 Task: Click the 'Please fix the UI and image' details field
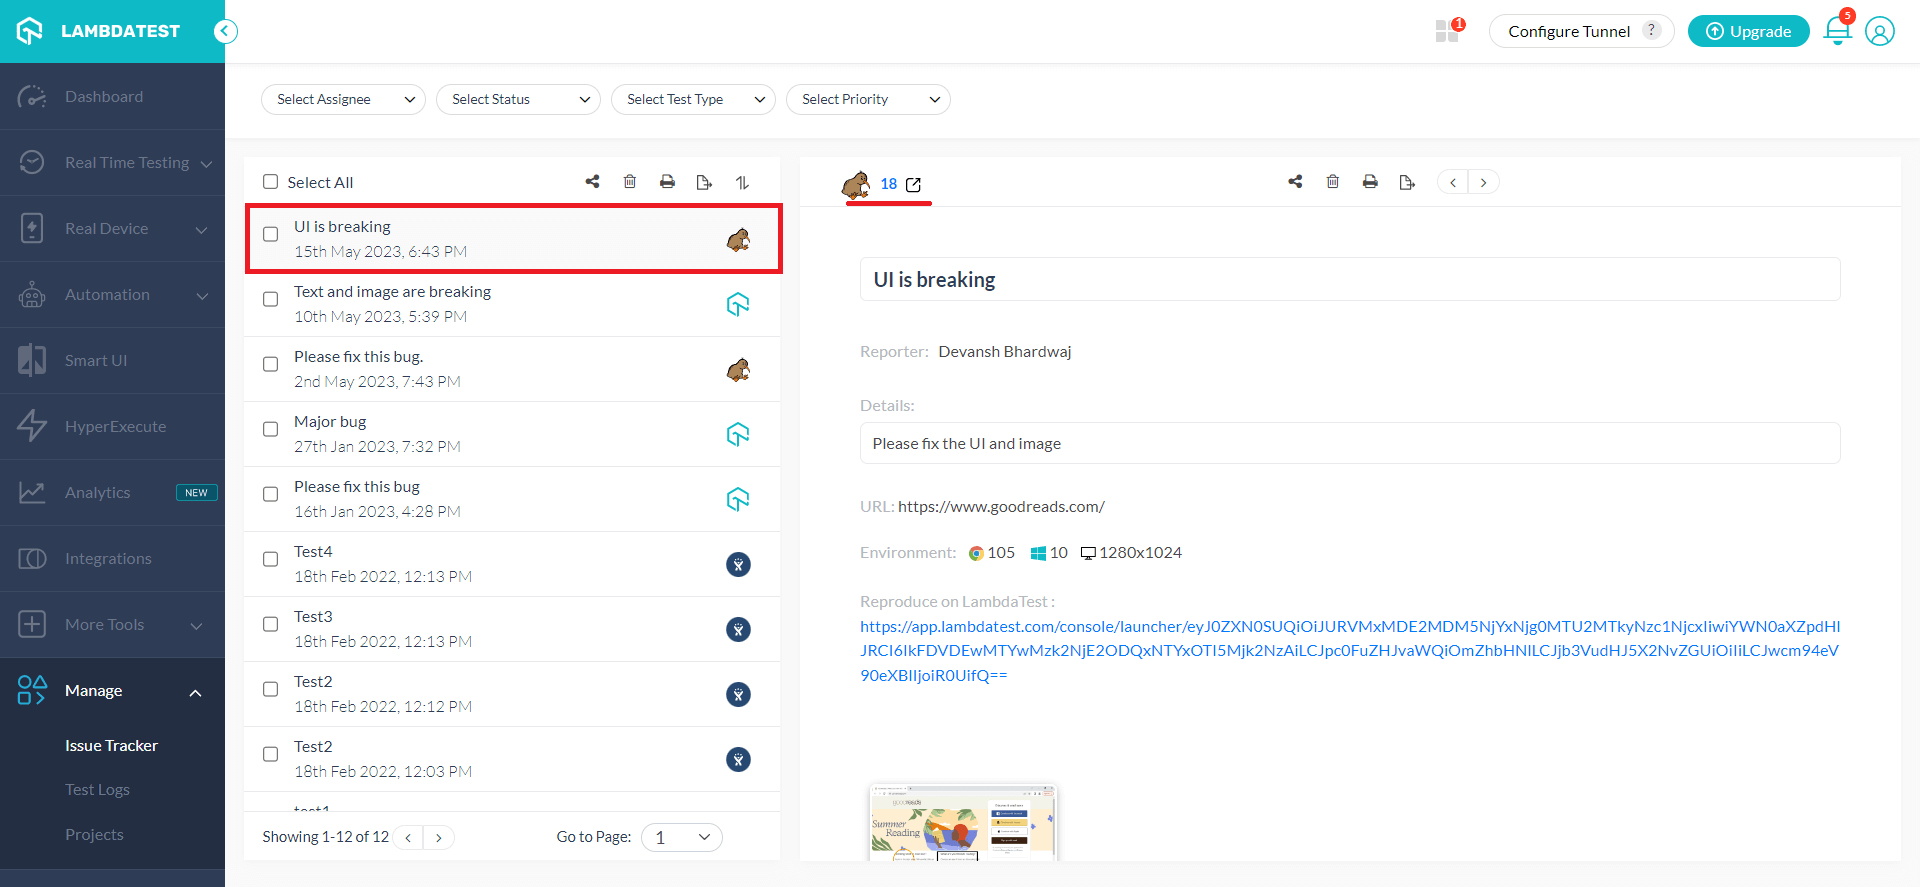point(1350,443)
